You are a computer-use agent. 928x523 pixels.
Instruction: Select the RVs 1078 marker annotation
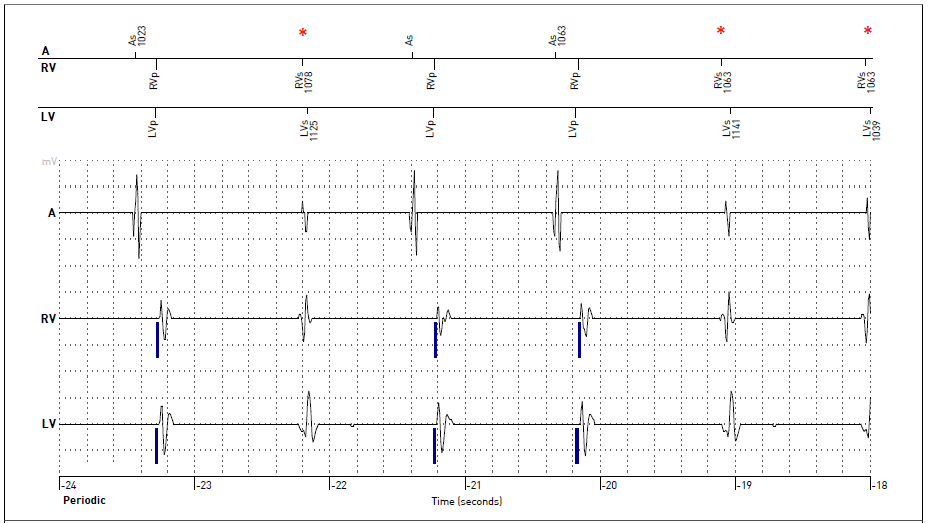[x=304, y=81]
